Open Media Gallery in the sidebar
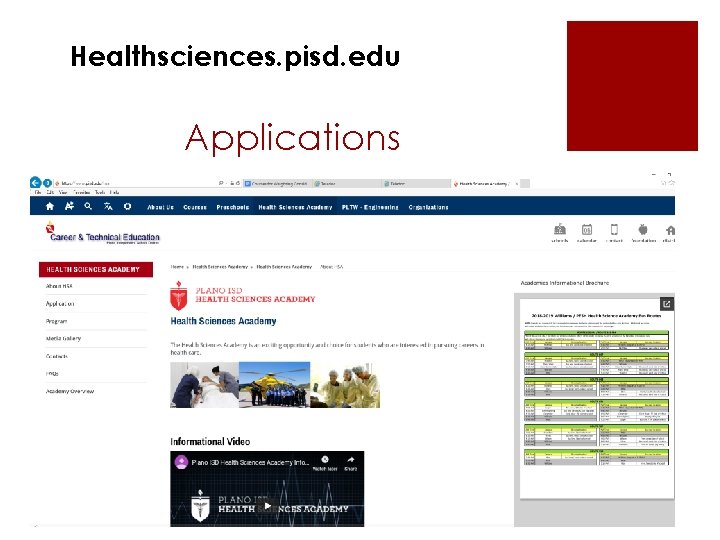Screen dimensions: 720x540 [x=63, y=338]
